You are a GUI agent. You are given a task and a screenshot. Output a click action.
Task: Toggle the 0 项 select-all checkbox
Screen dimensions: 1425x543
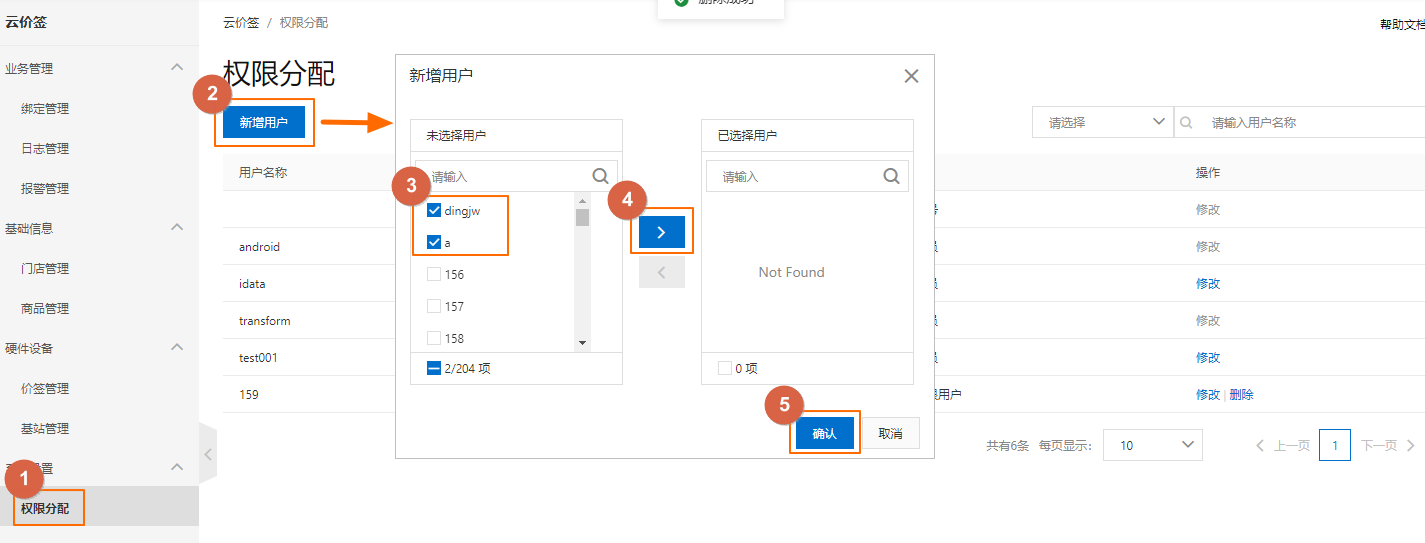click(725, 368)
